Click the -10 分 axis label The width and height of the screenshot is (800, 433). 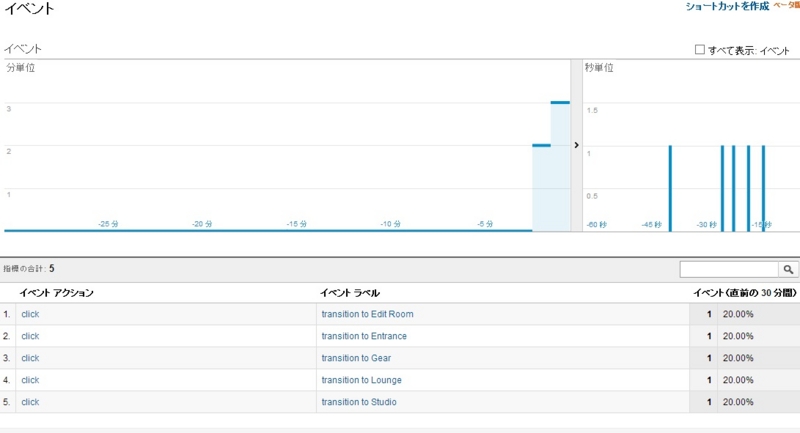click(390, 224)
